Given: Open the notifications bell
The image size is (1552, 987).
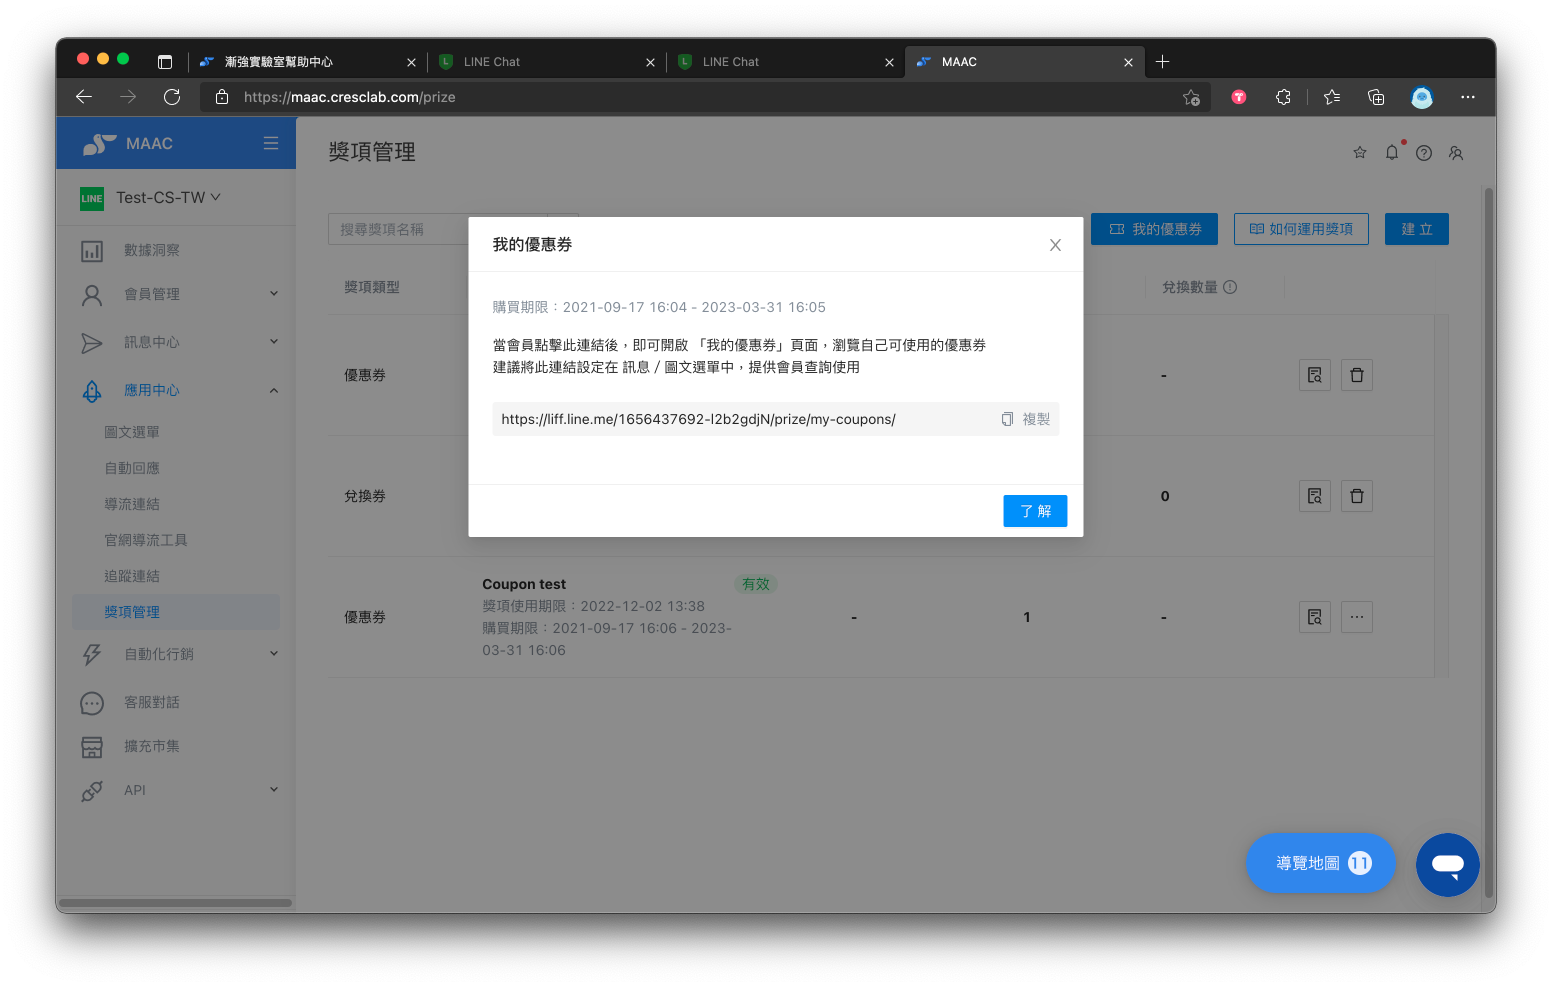Looking at the screenshot, I should click(x=1392, y=153).
